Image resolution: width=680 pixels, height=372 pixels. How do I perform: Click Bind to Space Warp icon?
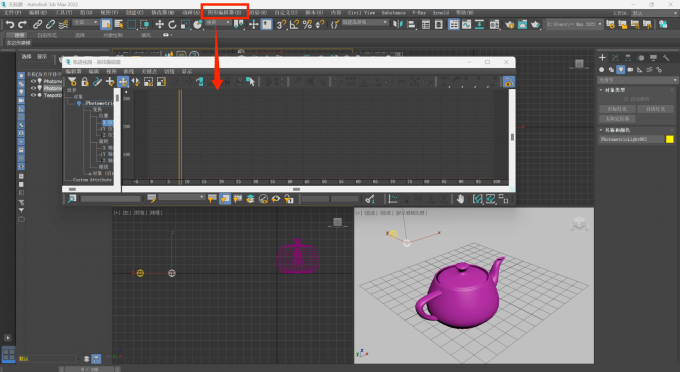63,24
